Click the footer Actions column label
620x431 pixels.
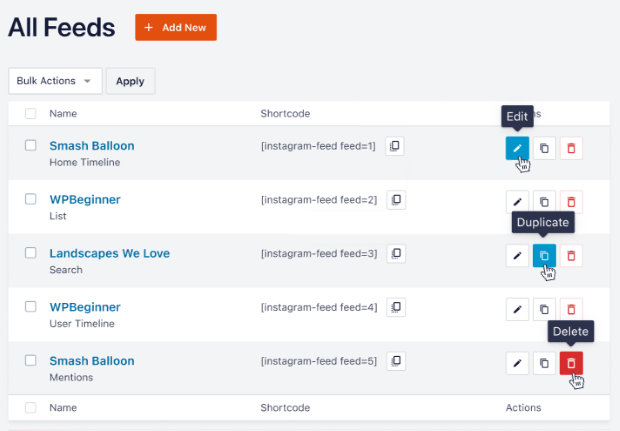(524, 408)
